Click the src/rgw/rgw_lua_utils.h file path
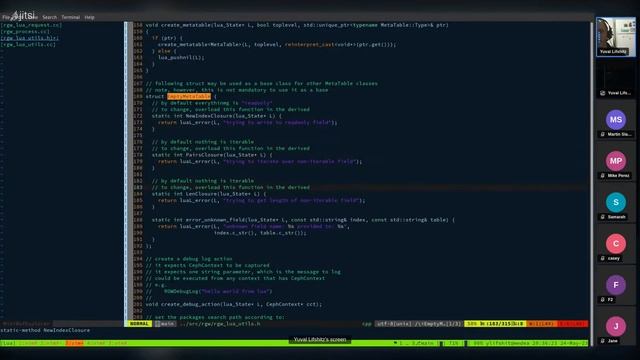The width and height of the screenshot is (640, 360). (x=220, y=324)
